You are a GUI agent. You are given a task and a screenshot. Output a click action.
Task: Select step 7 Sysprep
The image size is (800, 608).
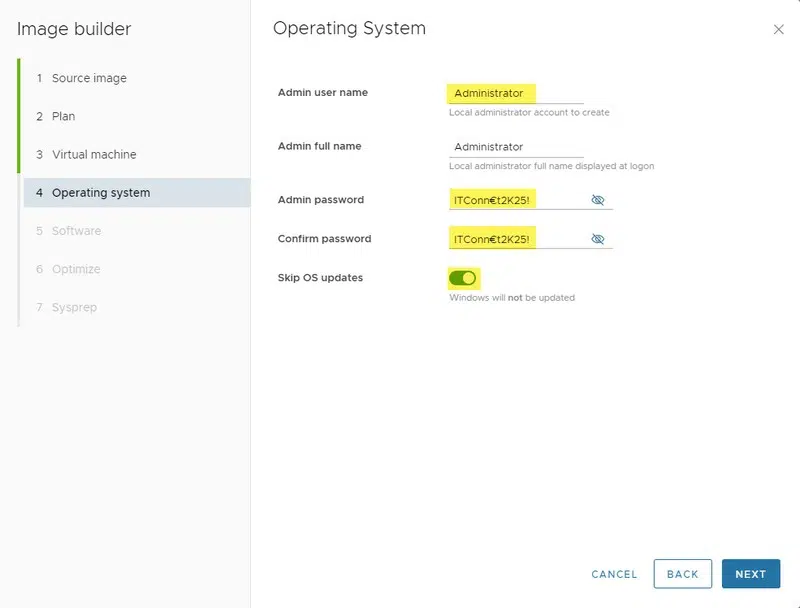(x=74, y=307)
